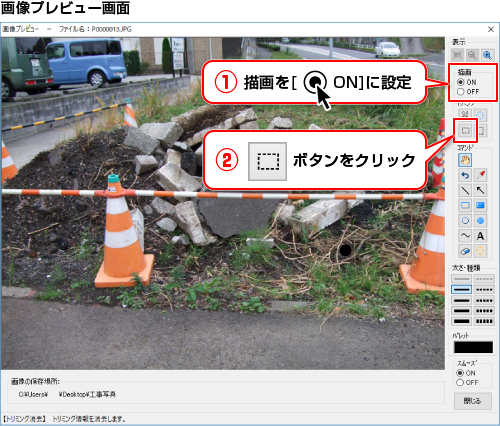500x426 pixels.
Task: Click the fit-to-window display icon
Action: pyautogui.click(x=458, y=55)
